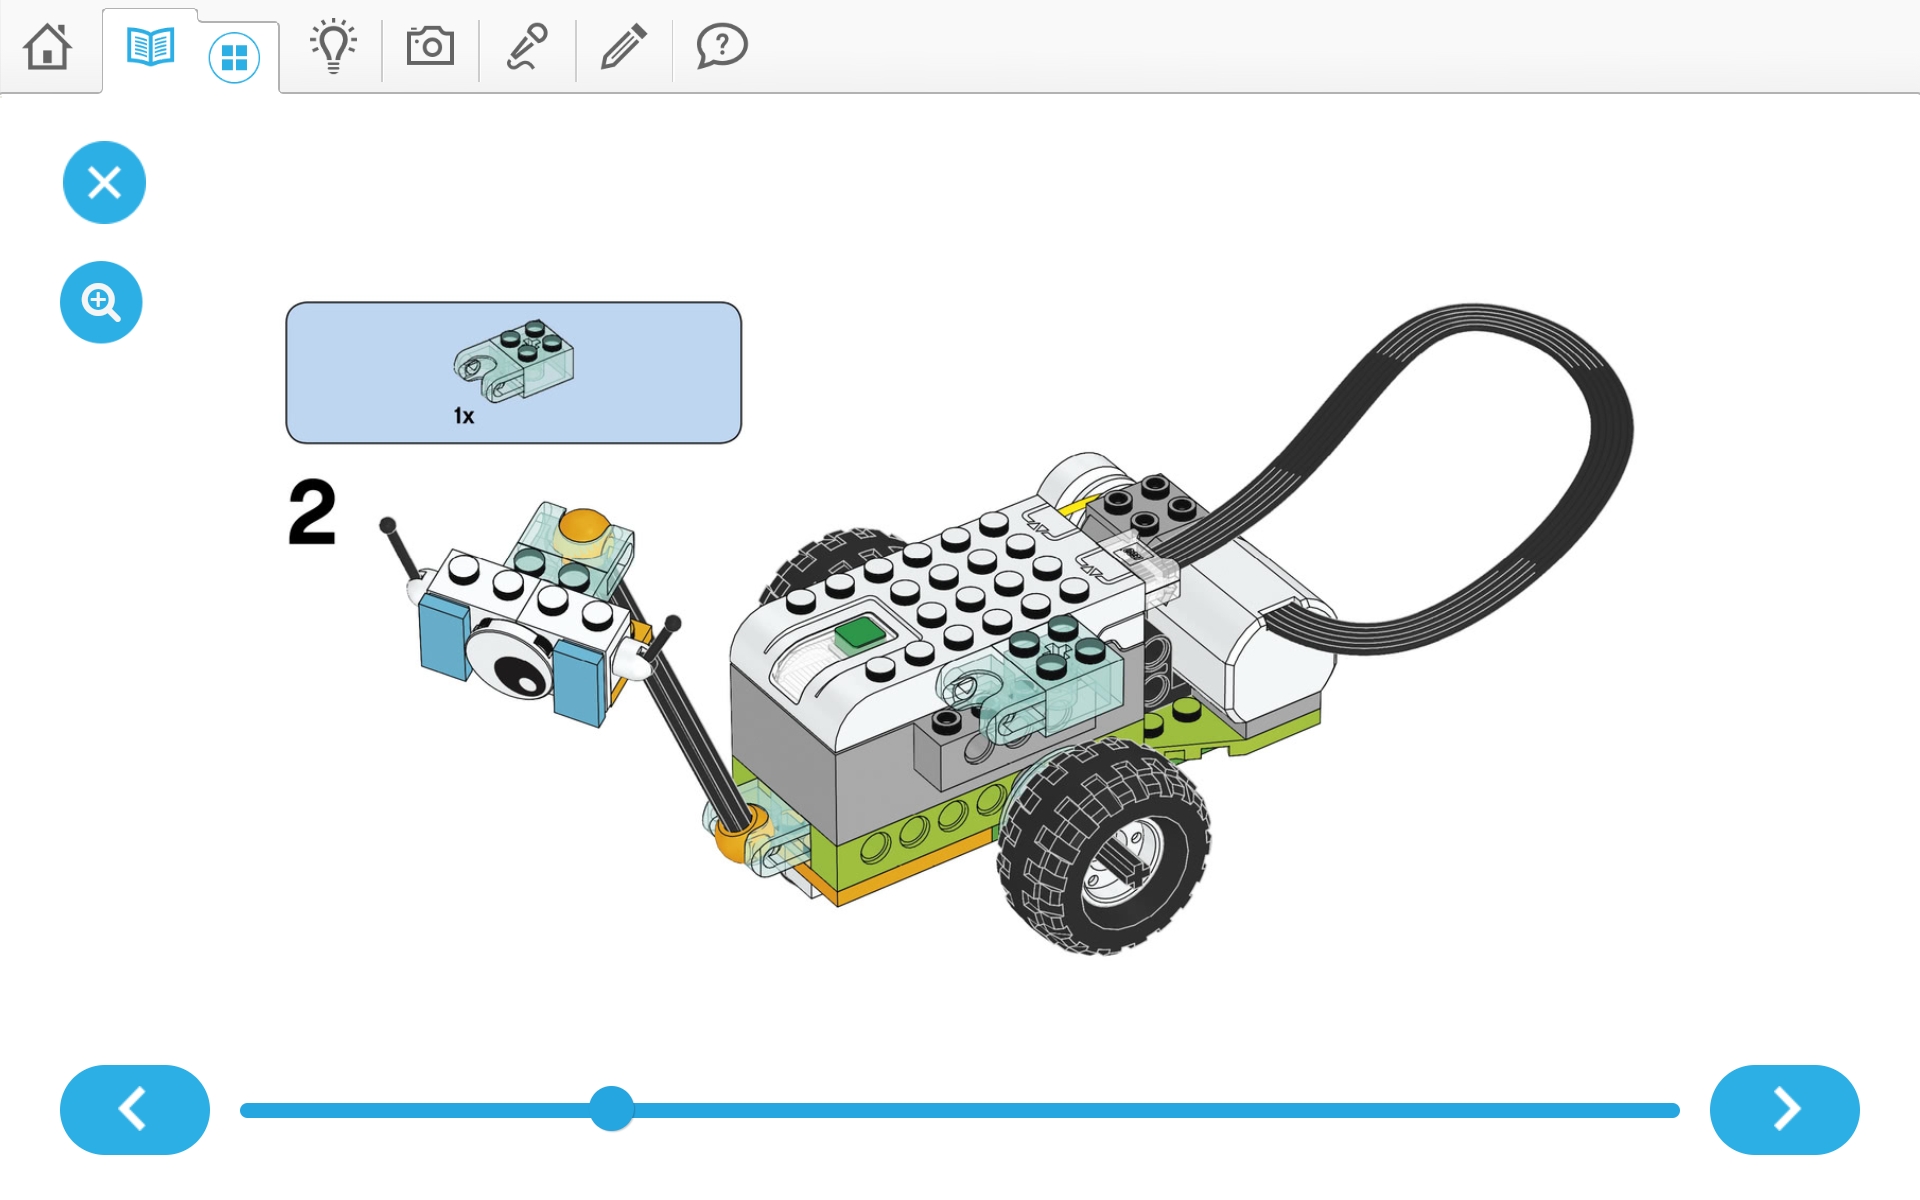Zoom in with the magnifier button
This screenshot has width=1920, height=1200.
coord(101,302)
